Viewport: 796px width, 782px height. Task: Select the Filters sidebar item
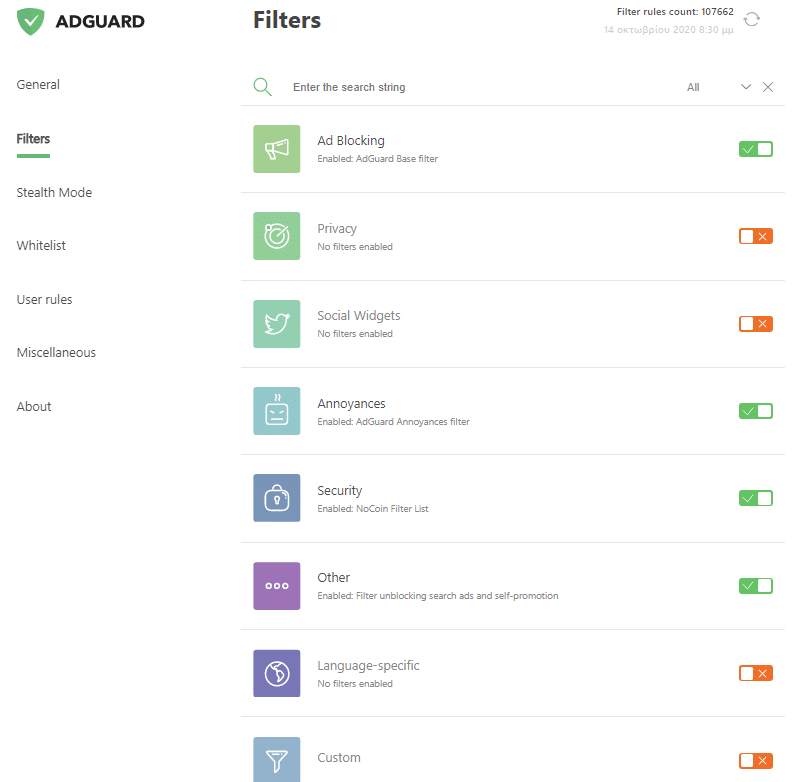pyautogui.click(x=33, y=139)
